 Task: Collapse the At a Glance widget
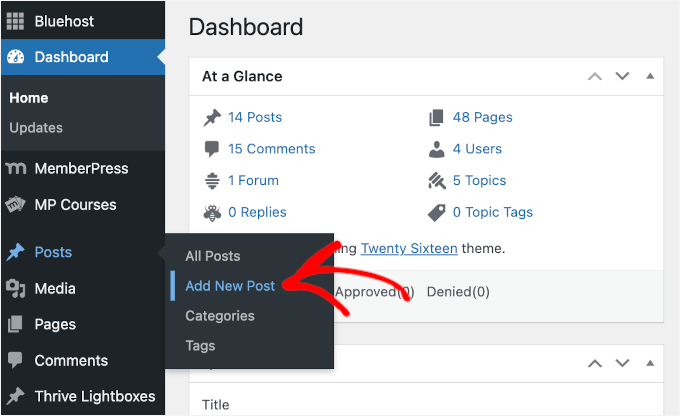point(650,76)
